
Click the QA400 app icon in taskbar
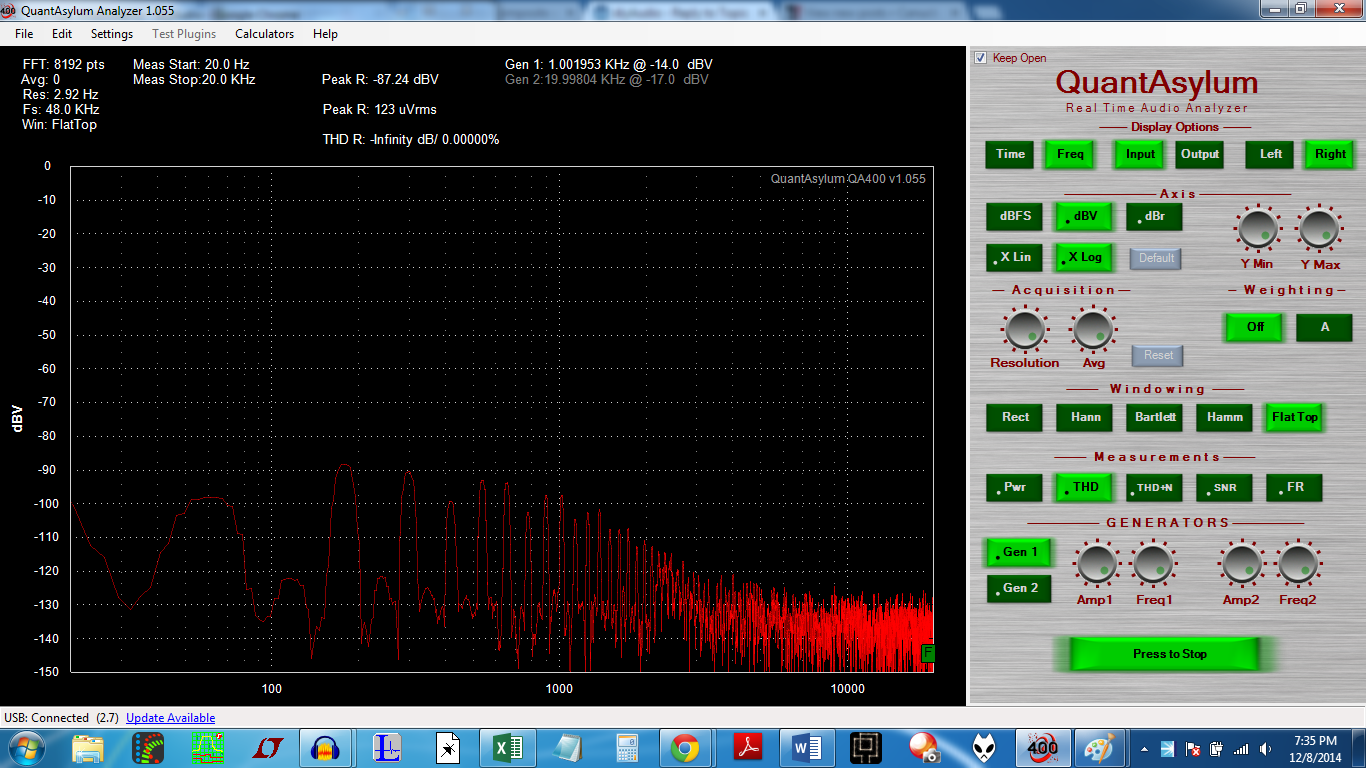[1042, 748]
